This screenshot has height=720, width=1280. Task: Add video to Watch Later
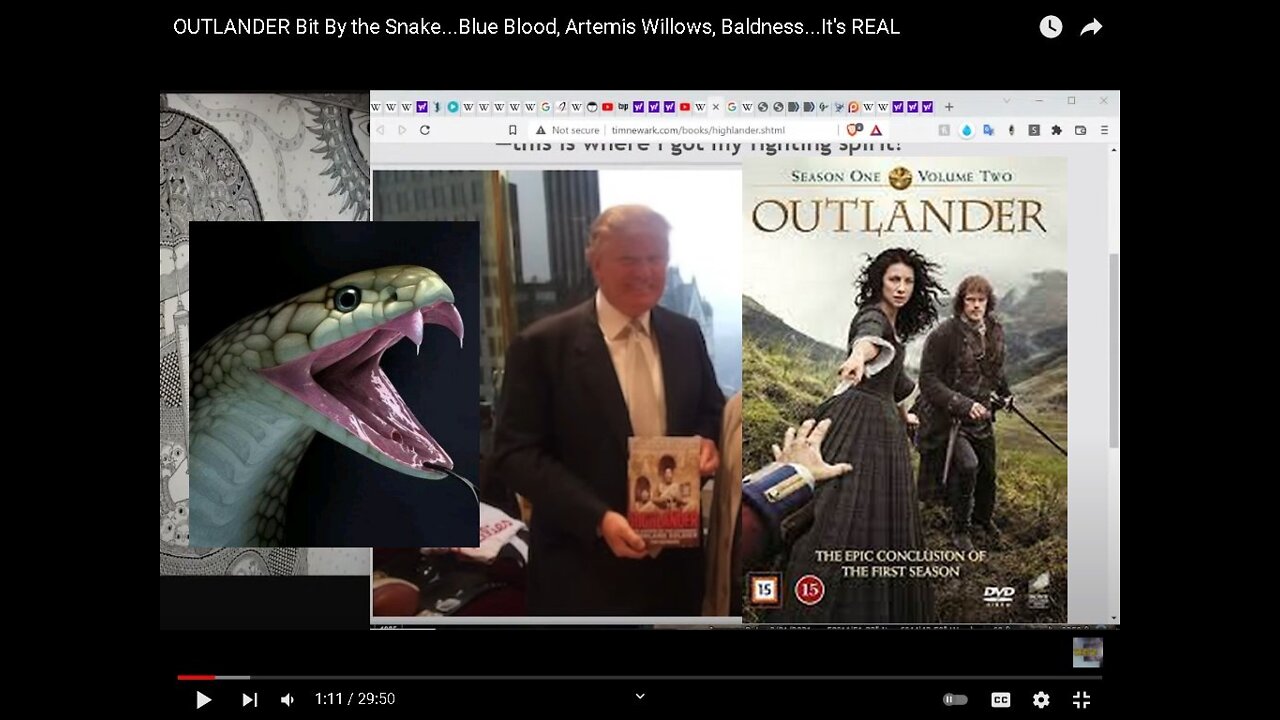[x=1051, y=27]
